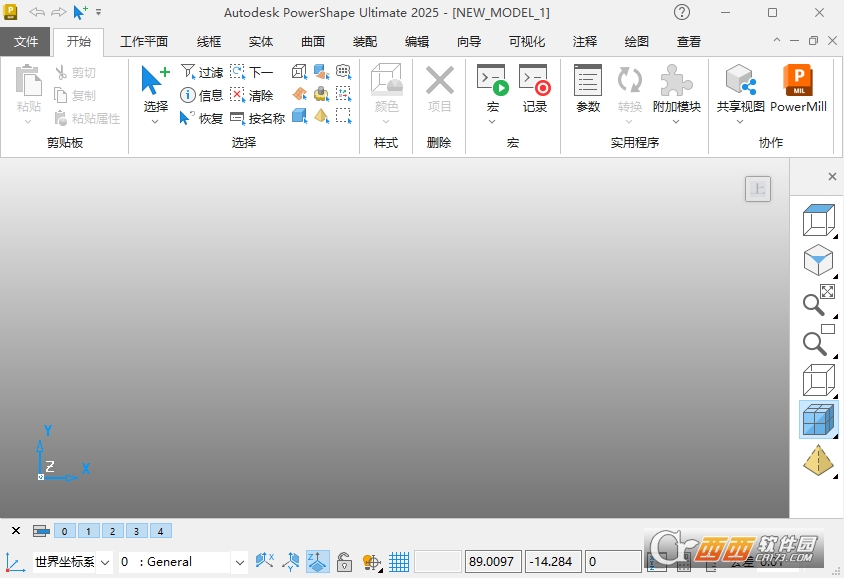Switch to the Solid (实体) tab
844x578 pixels.
[261, 41]
